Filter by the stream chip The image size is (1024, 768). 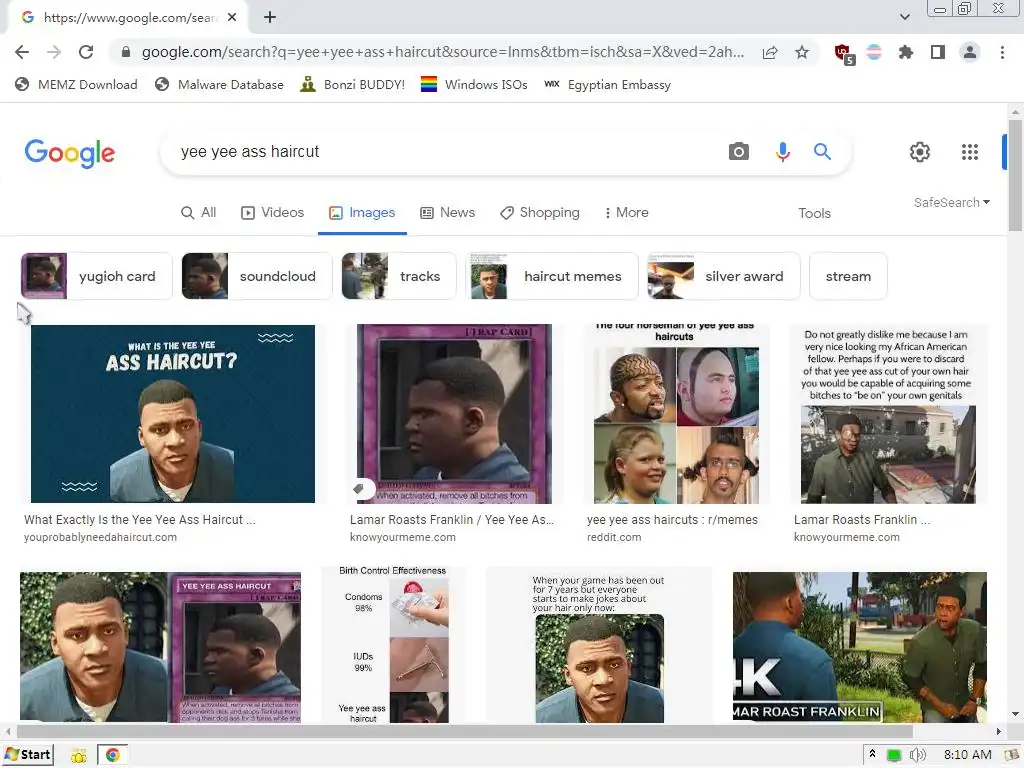[848, 276]
